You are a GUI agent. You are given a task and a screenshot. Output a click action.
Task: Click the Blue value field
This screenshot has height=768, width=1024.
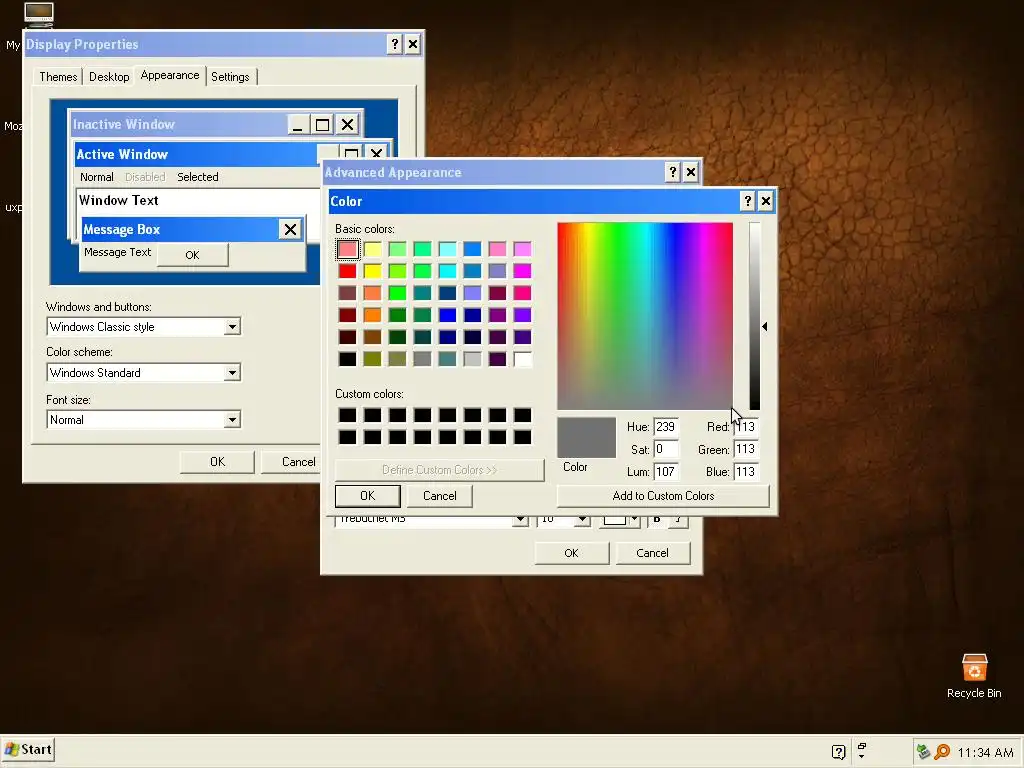746,472
